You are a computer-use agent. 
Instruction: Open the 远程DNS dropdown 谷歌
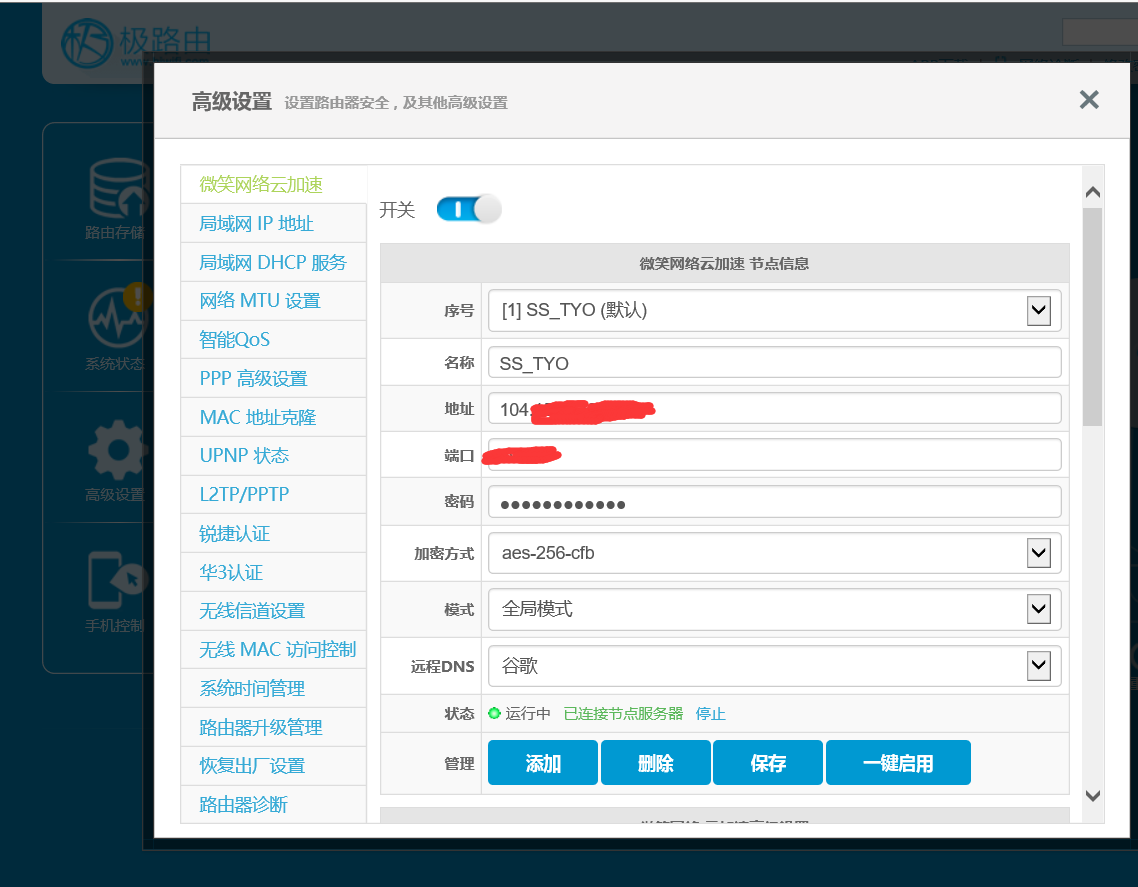click(774, 666)
